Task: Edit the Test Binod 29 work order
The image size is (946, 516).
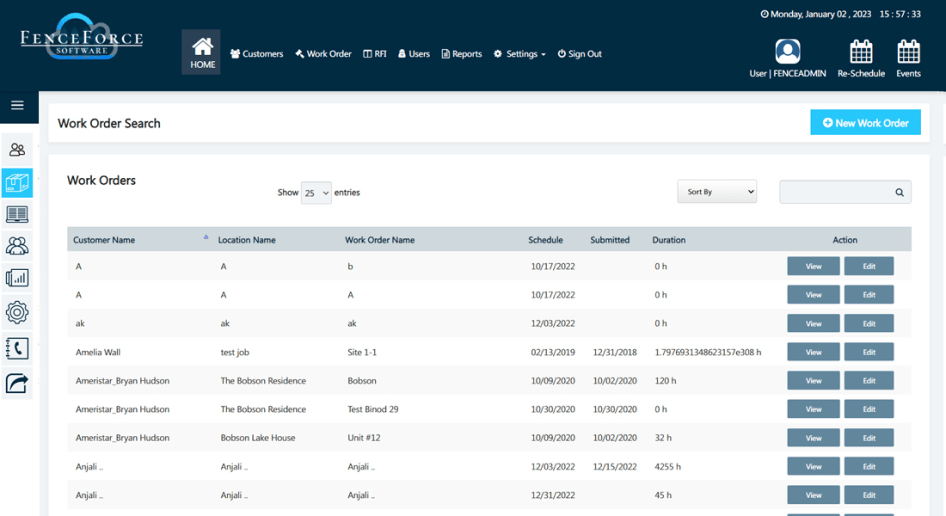Action: 869,409
